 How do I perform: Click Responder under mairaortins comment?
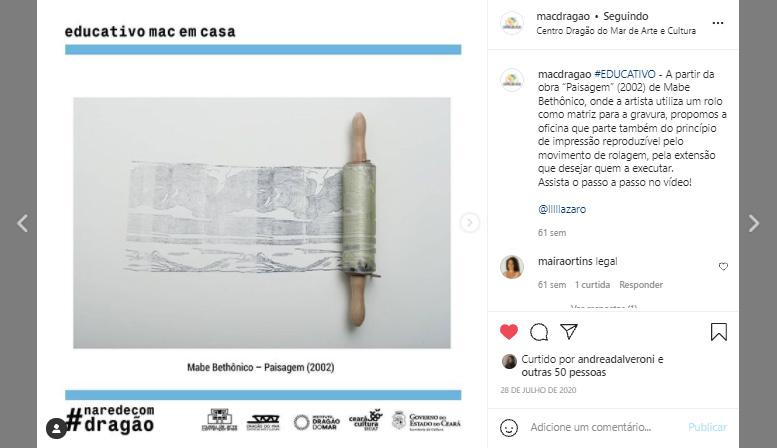(x=641, y=285)
